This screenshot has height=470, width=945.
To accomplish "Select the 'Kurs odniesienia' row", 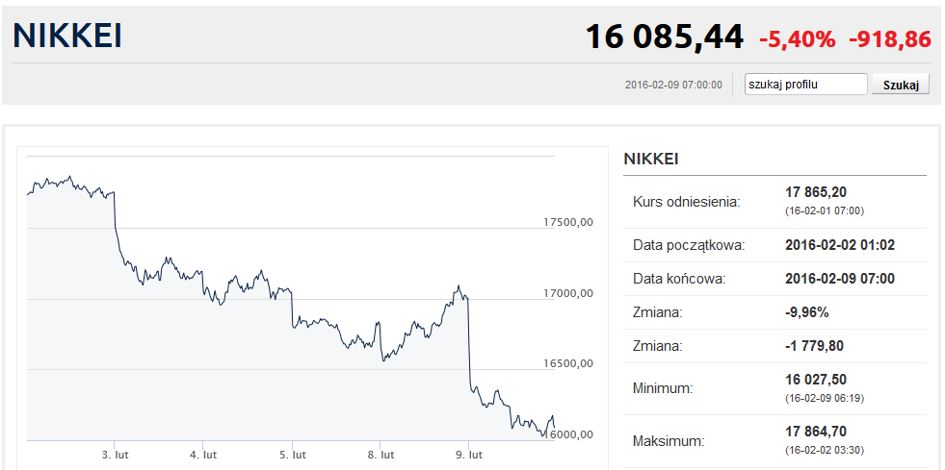I will (x=775, y=200).
